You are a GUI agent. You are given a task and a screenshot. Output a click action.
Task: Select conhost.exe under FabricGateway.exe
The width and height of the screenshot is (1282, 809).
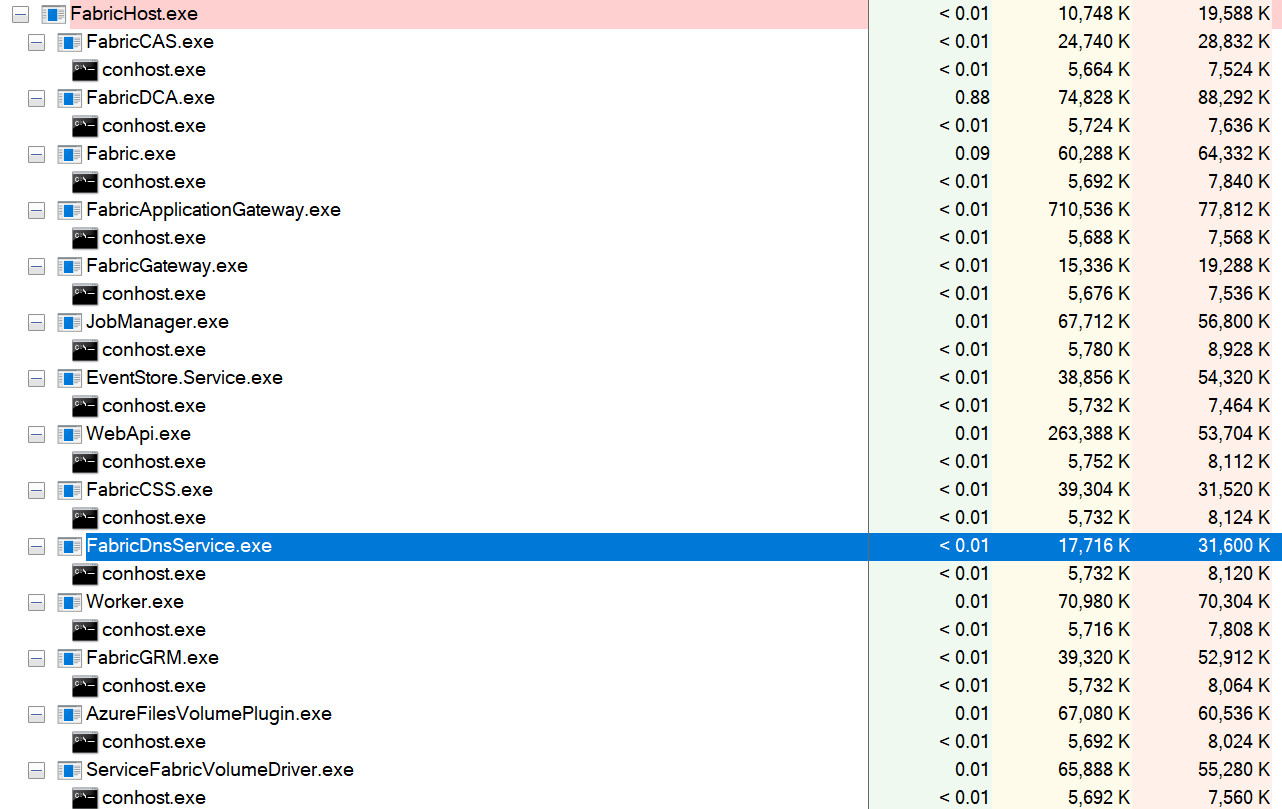pos(154,294)
